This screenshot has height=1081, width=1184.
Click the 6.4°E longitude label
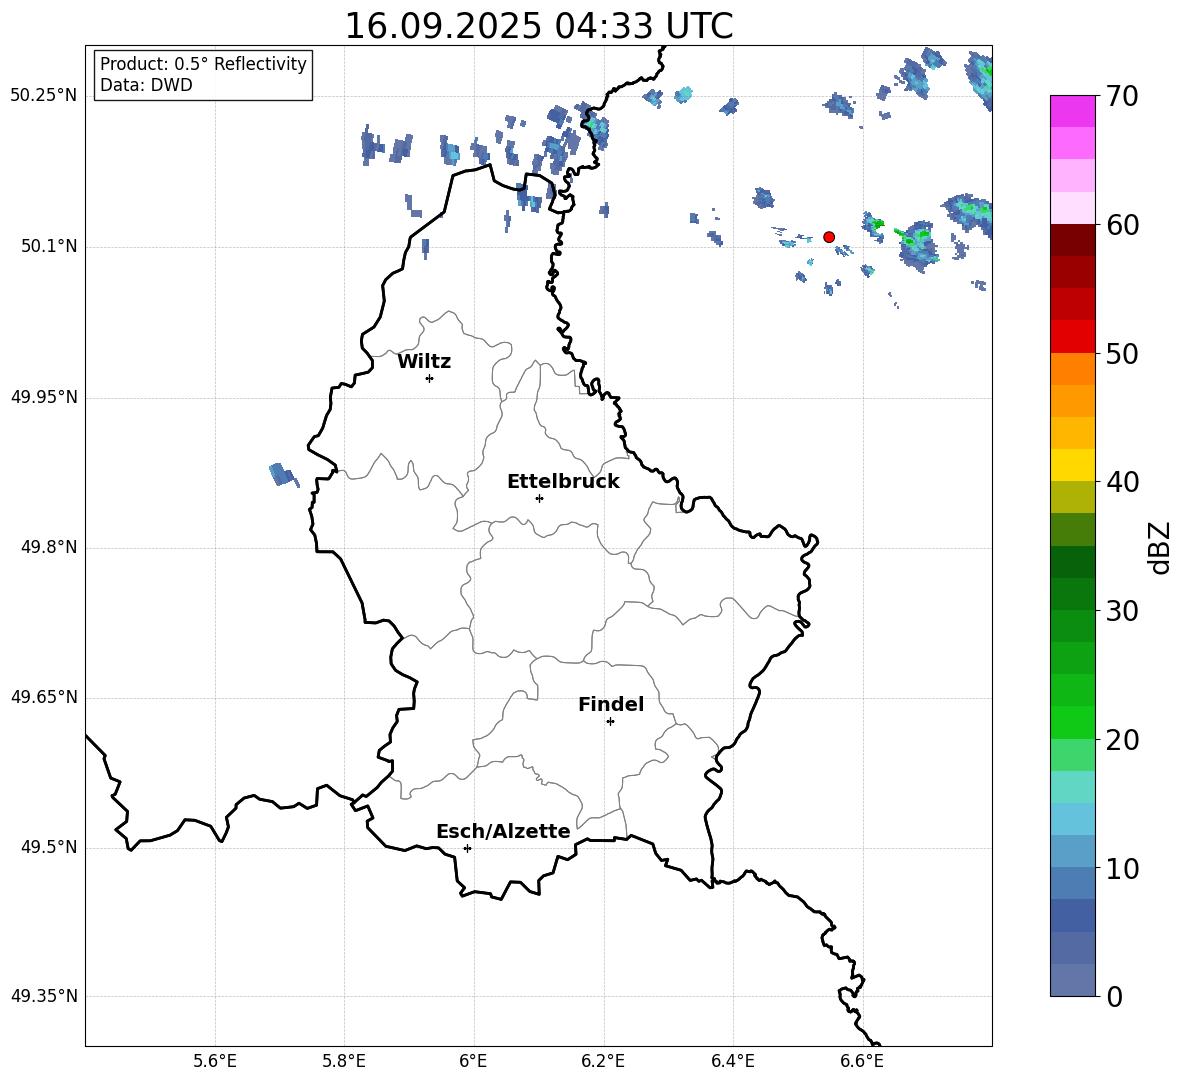point(732,1061)
